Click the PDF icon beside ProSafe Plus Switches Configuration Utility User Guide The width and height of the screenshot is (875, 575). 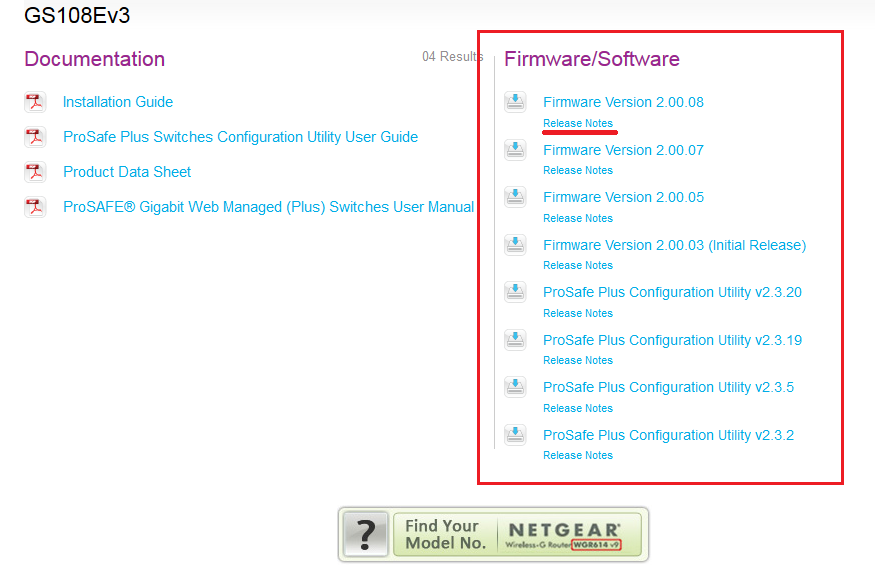click(x=35, y=137)
